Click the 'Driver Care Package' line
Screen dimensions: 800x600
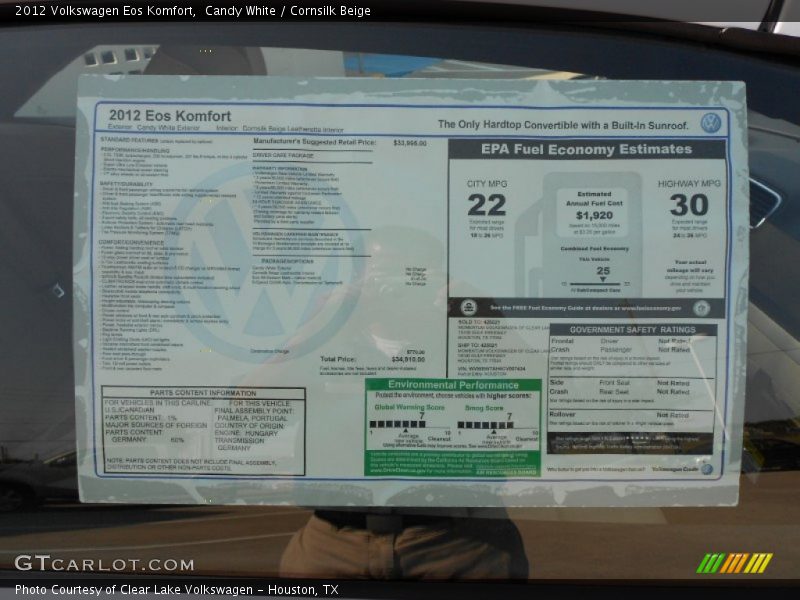tap(283, 155)
